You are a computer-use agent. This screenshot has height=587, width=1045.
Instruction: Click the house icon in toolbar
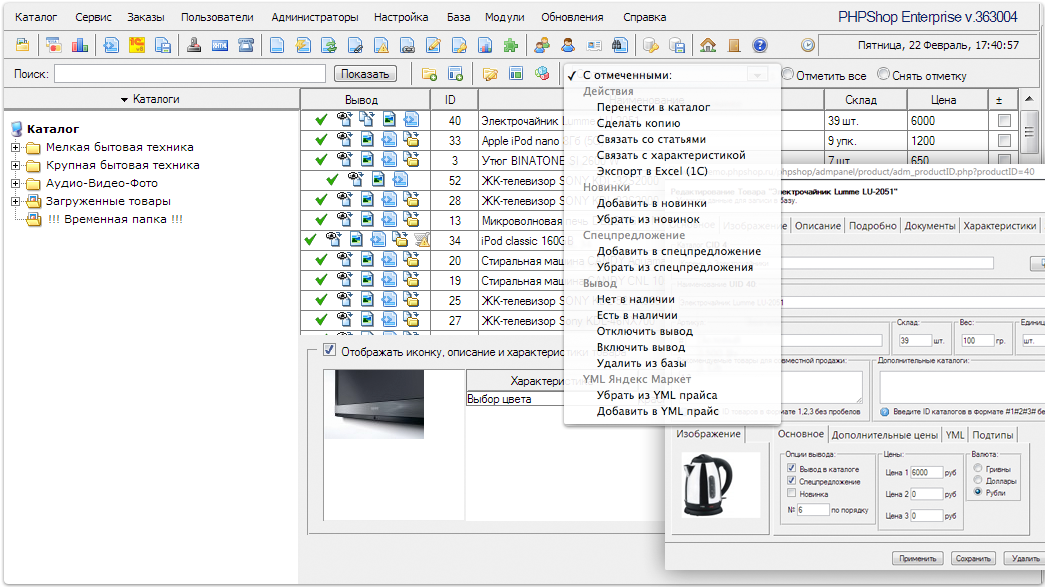708,45
